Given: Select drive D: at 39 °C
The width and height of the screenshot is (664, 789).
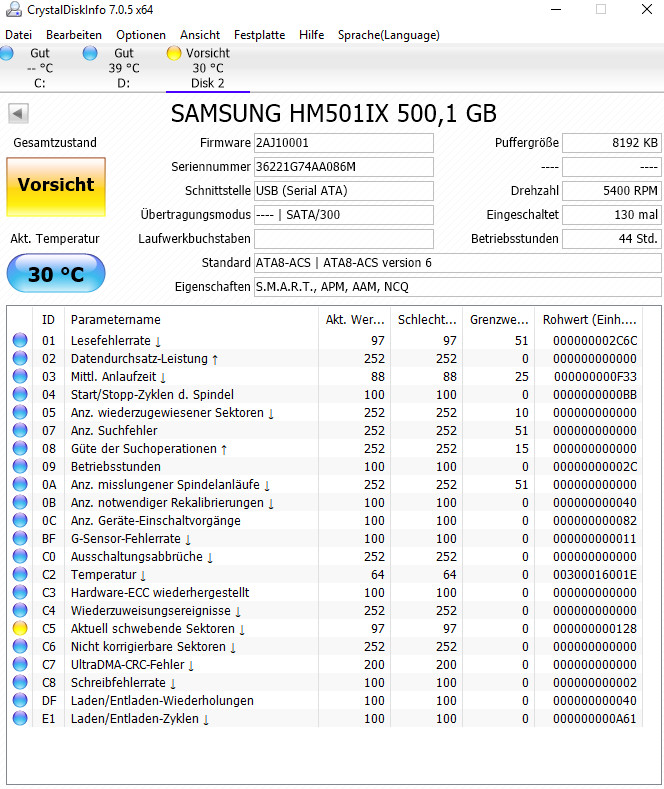Looking at the screenshot, I should coord(124,68).
